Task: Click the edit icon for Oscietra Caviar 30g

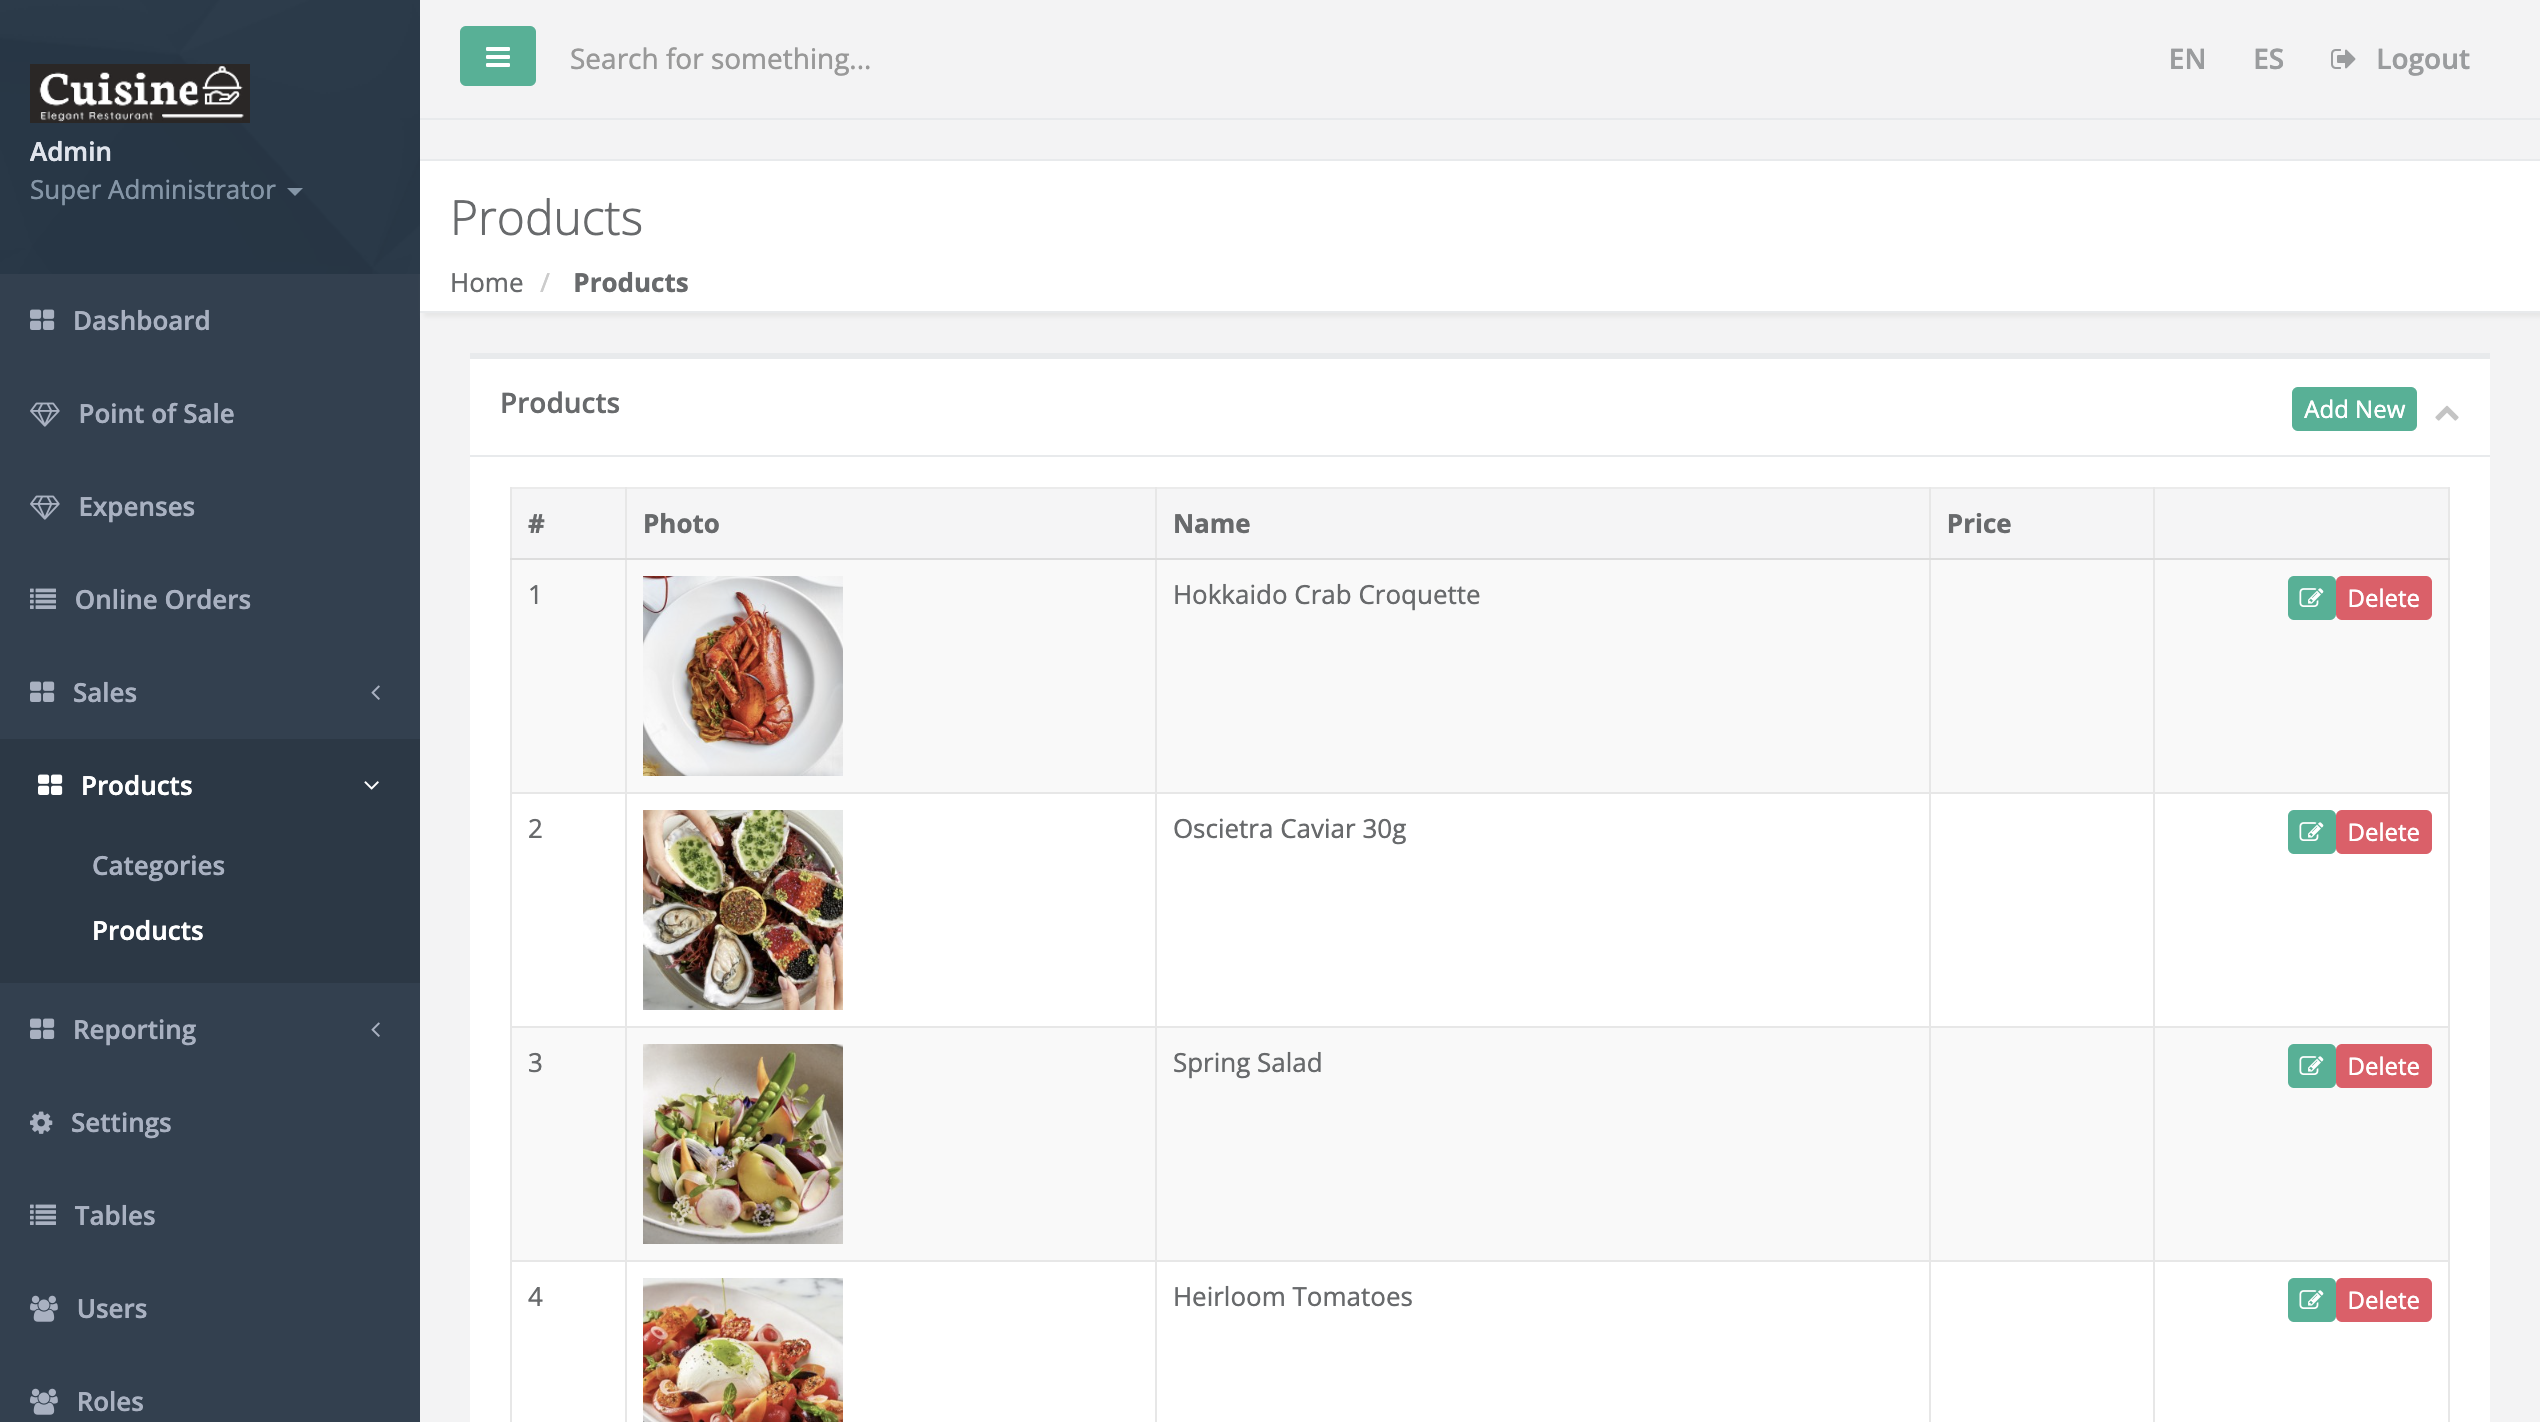Action: point(2311,832)
